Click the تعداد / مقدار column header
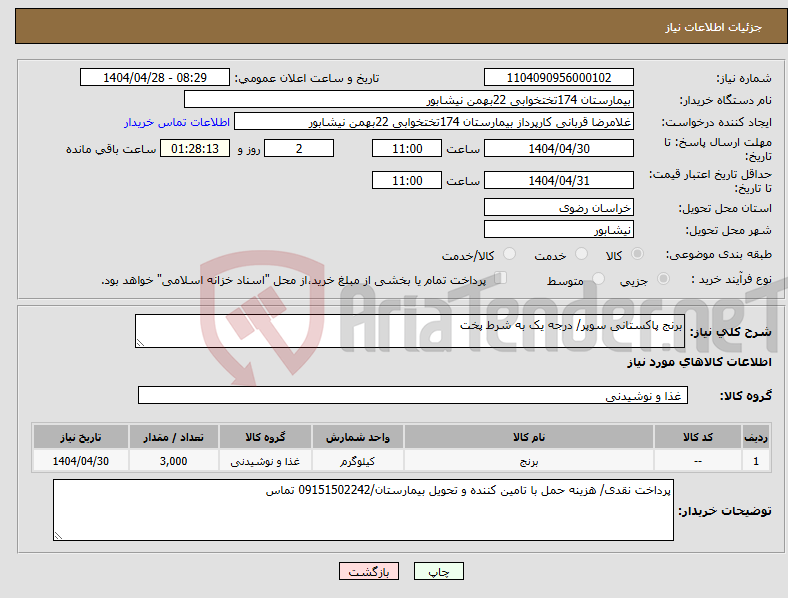This screenshot has height=598, width=788. pos(173,437)
